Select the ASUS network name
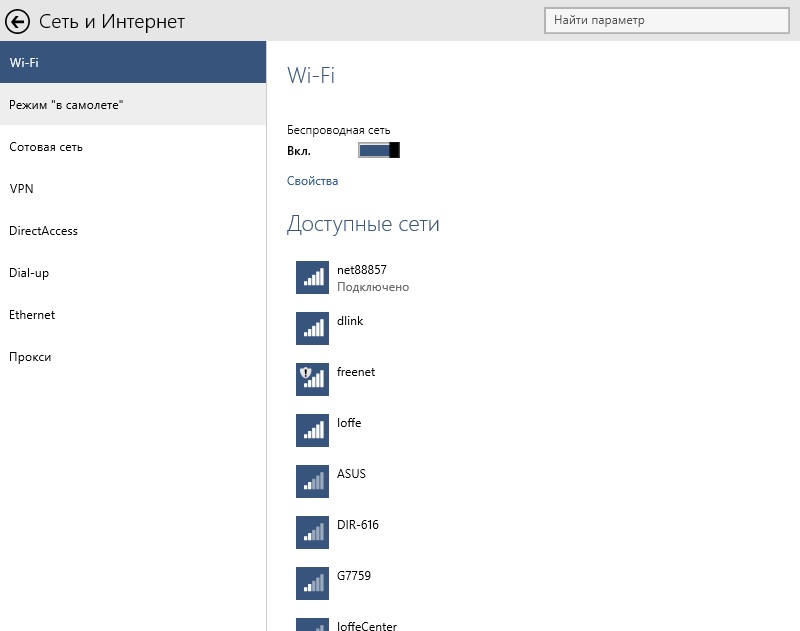The image size is (800, 631). click(x=351, y=474)
